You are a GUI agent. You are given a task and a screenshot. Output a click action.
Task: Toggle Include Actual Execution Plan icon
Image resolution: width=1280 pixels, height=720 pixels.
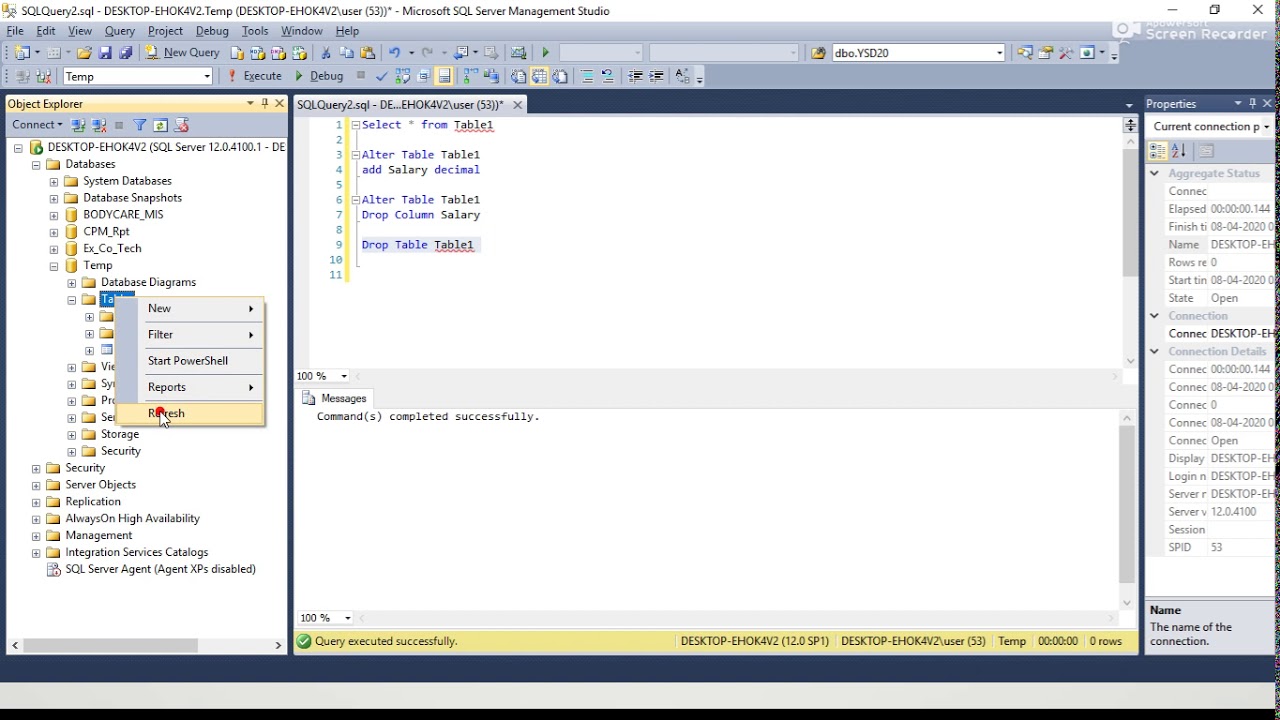[x=470, y=76]
